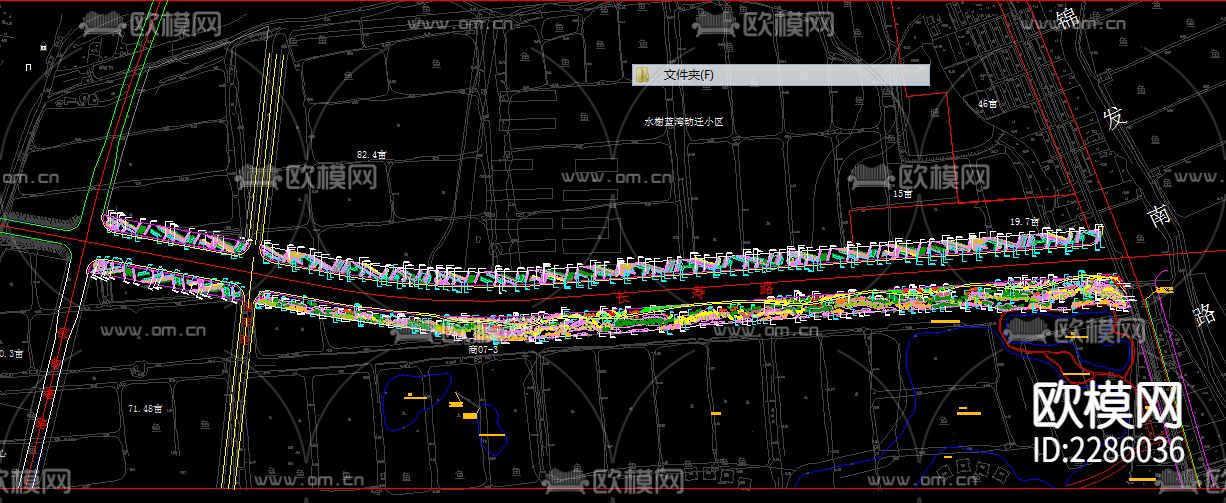Open the 文件夹(F) menu entry

coord(781,75)
